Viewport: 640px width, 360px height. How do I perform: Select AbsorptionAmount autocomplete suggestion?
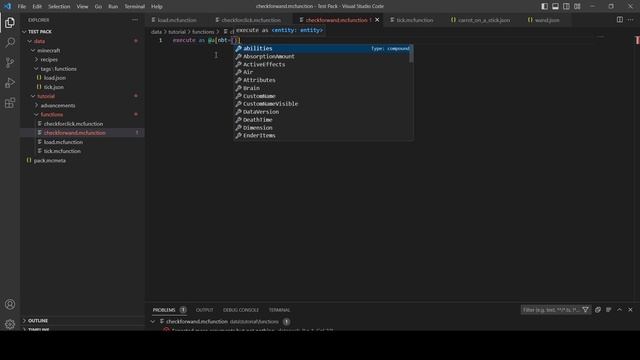pos(322,56)
